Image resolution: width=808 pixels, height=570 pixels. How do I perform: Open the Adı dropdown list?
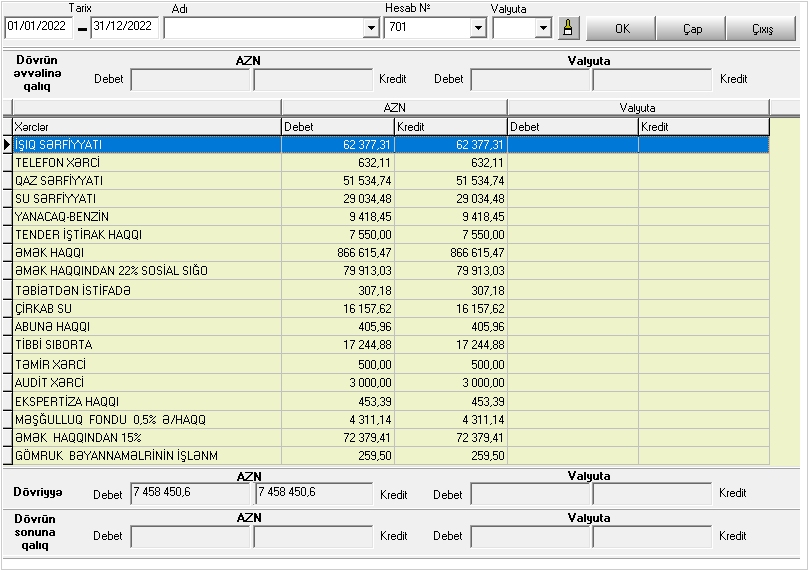click(371, 28)
